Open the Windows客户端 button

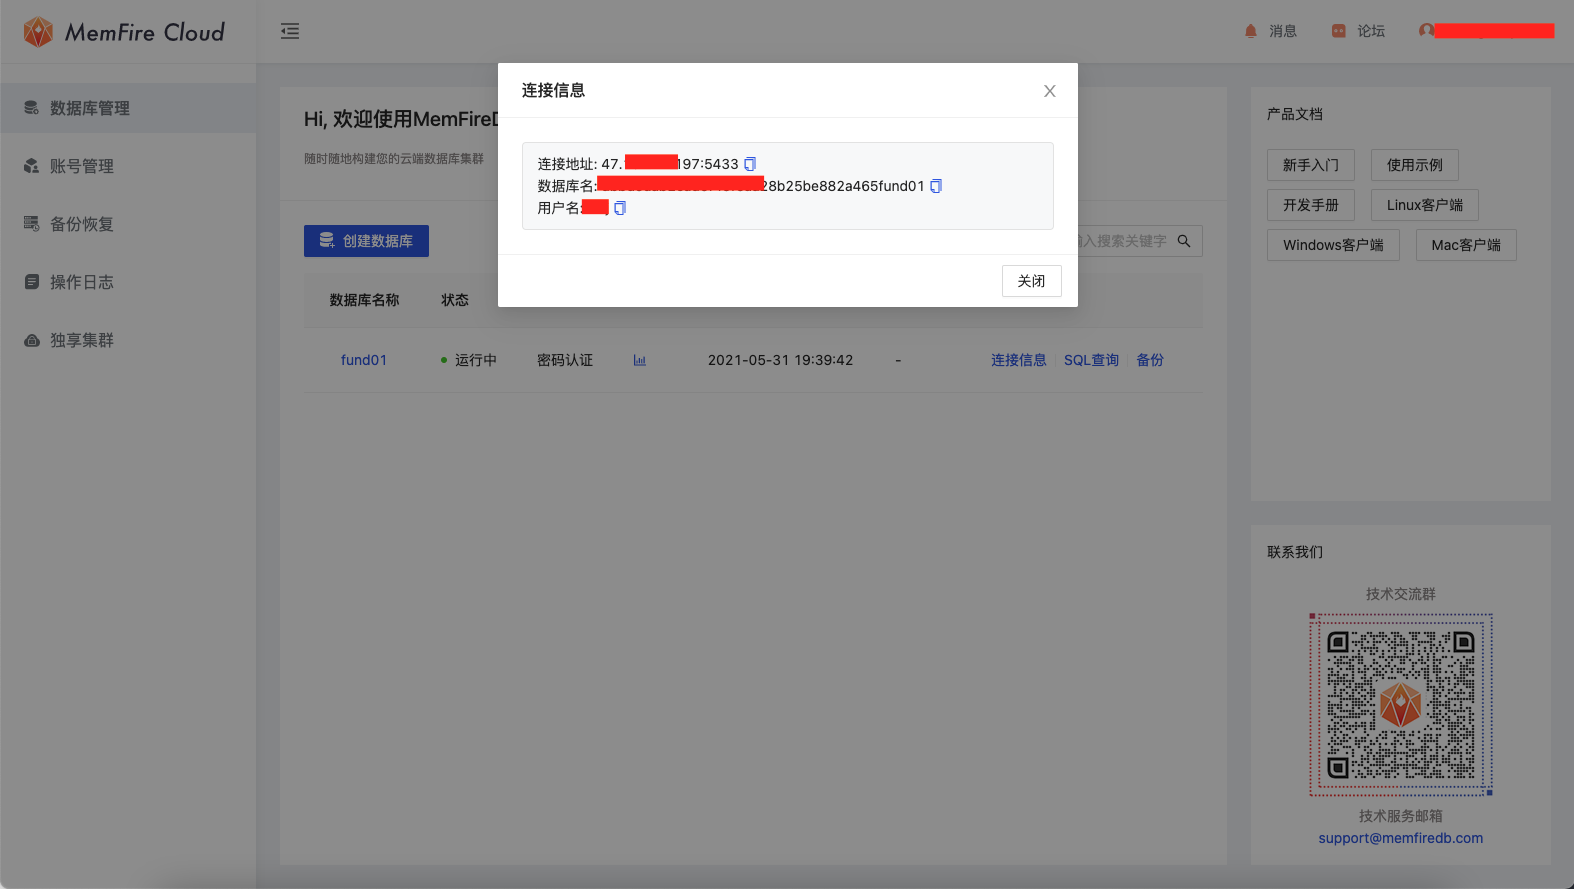point(1333,245)
